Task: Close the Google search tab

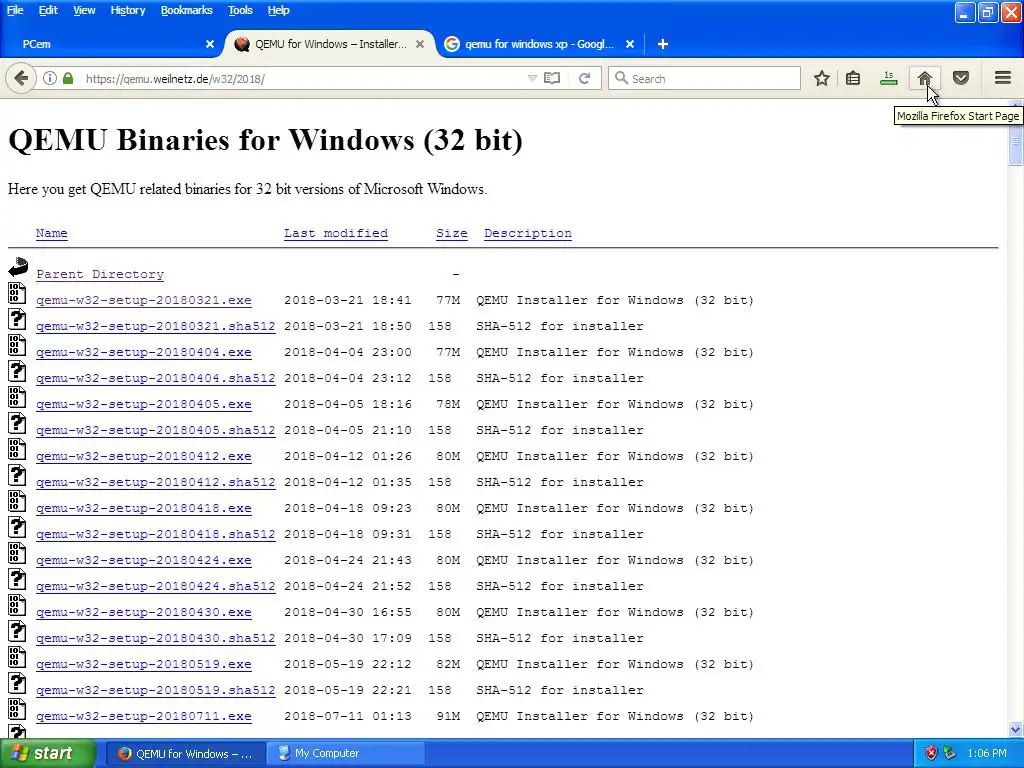Action: [x=630, y=44]
